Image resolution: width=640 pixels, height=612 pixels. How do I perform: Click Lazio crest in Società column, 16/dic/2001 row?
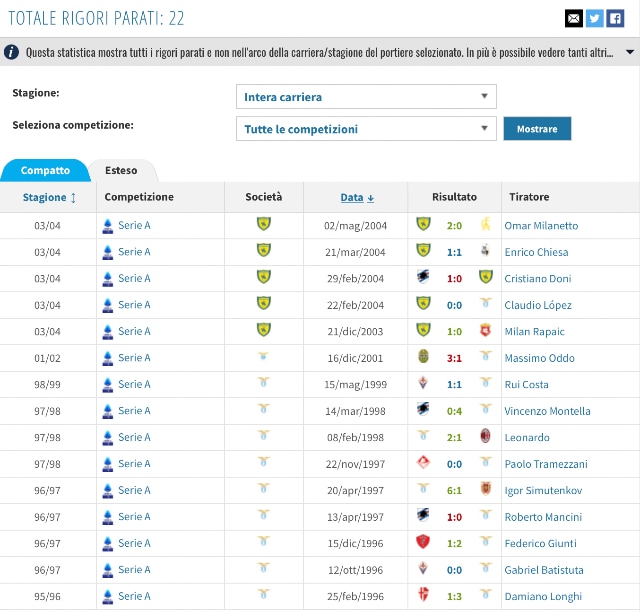(x=264, y=356)
